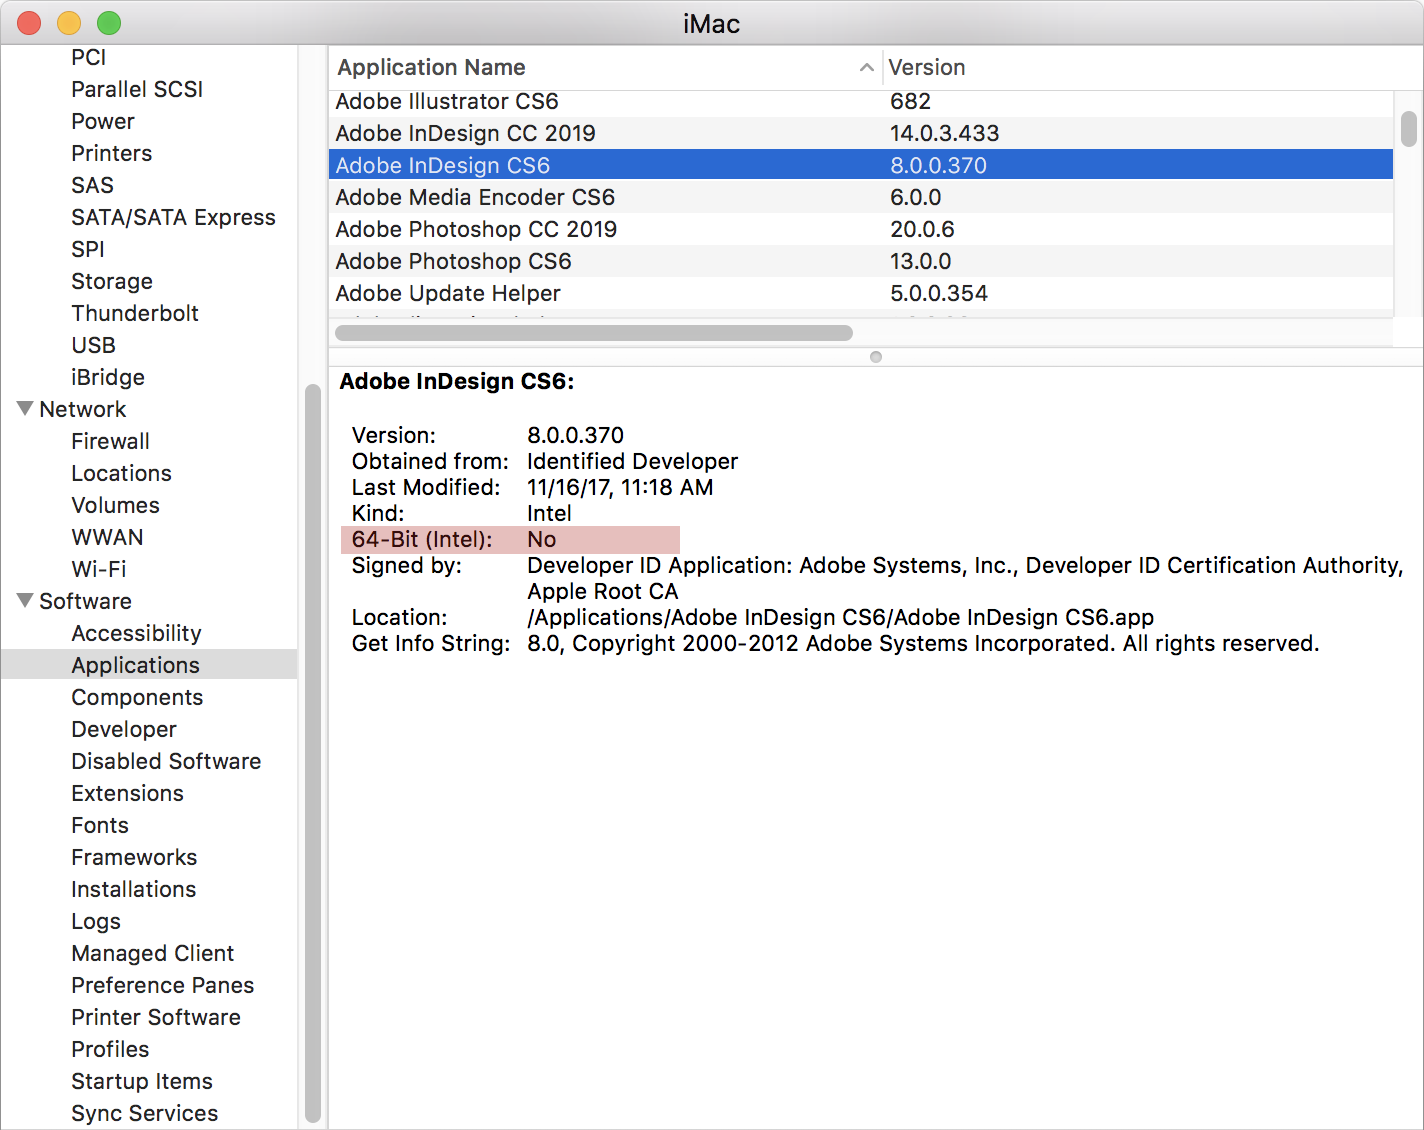The height and width of the screenshot is (1130, 1424).
Task: Open Disabled Software section
Action: point(166,761)
